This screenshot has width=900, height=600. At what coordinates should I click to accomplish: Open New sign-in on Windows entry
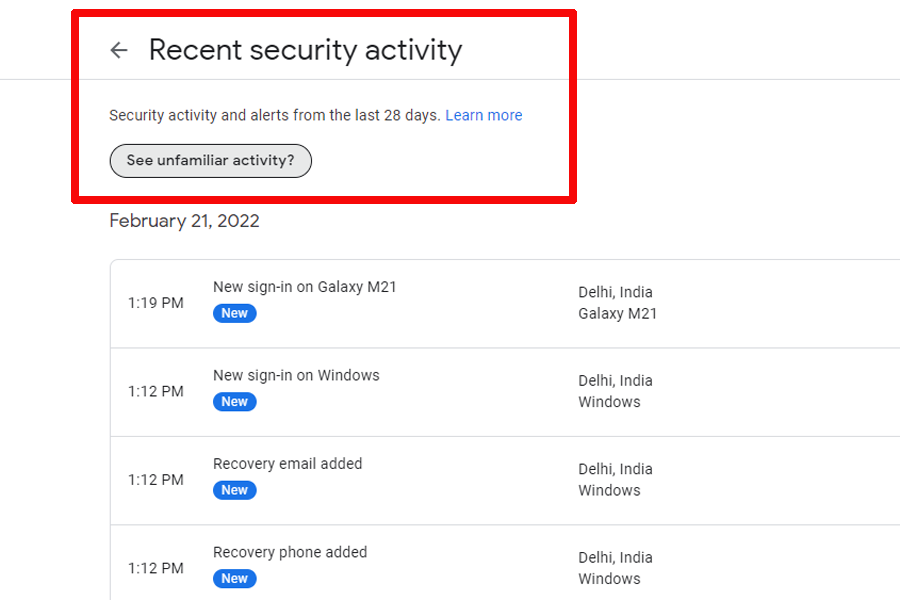pyautogui.click(x=296, y=376)
